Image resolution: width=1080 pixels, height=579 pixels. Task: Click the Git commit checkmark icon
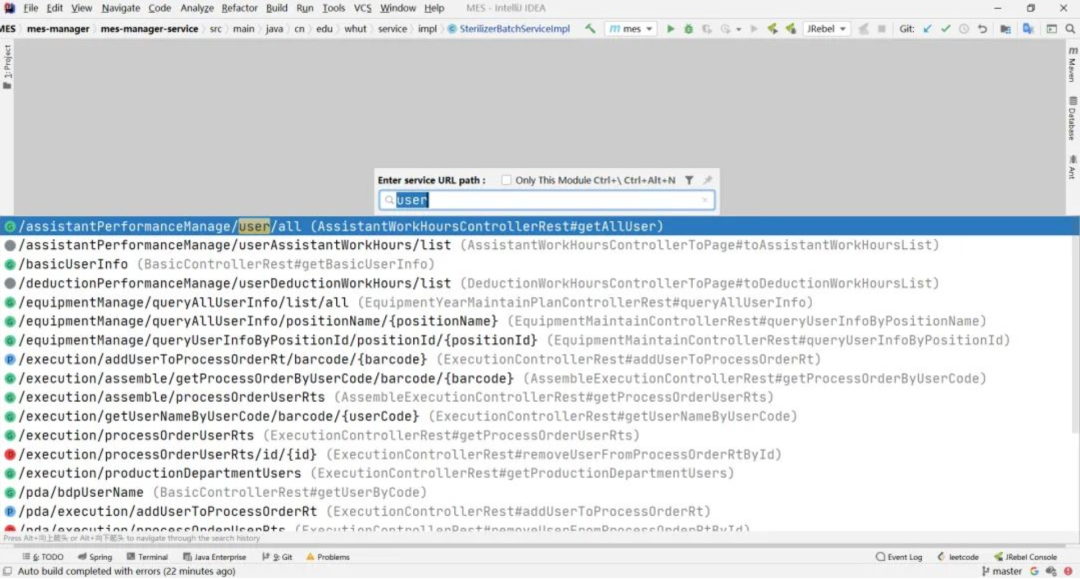pyautogui.click(x=946, y=29)
